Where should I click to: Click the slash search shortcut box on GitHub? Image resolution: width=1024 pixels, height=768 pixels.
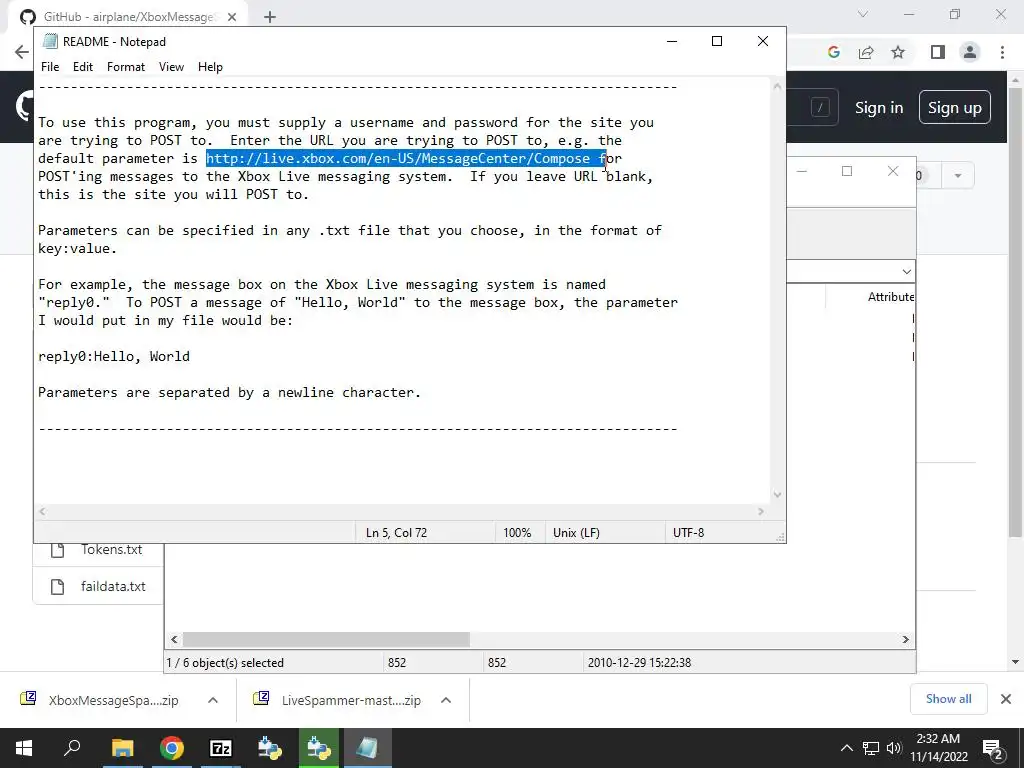click(820, 107)
